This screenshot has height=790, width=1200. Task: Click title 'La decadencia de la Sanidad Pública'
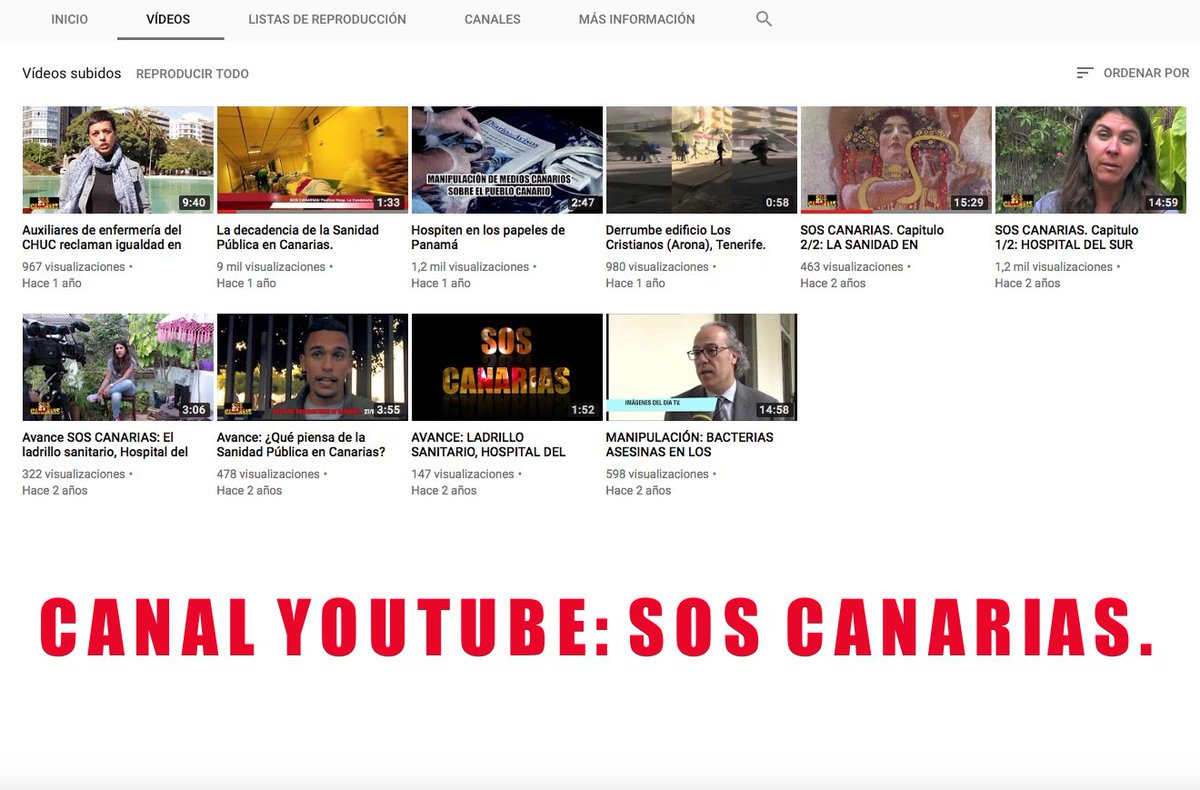click(298, 238)
